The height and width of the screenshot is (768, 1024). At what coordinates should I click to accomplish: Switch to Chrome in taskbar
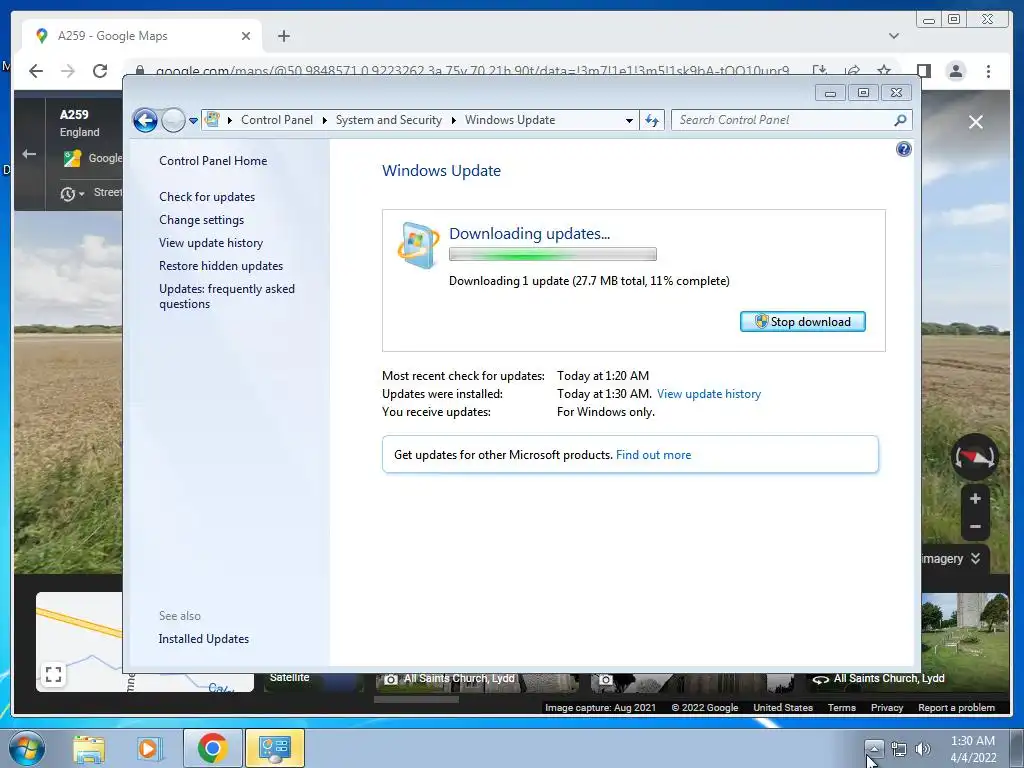[212, 748]
